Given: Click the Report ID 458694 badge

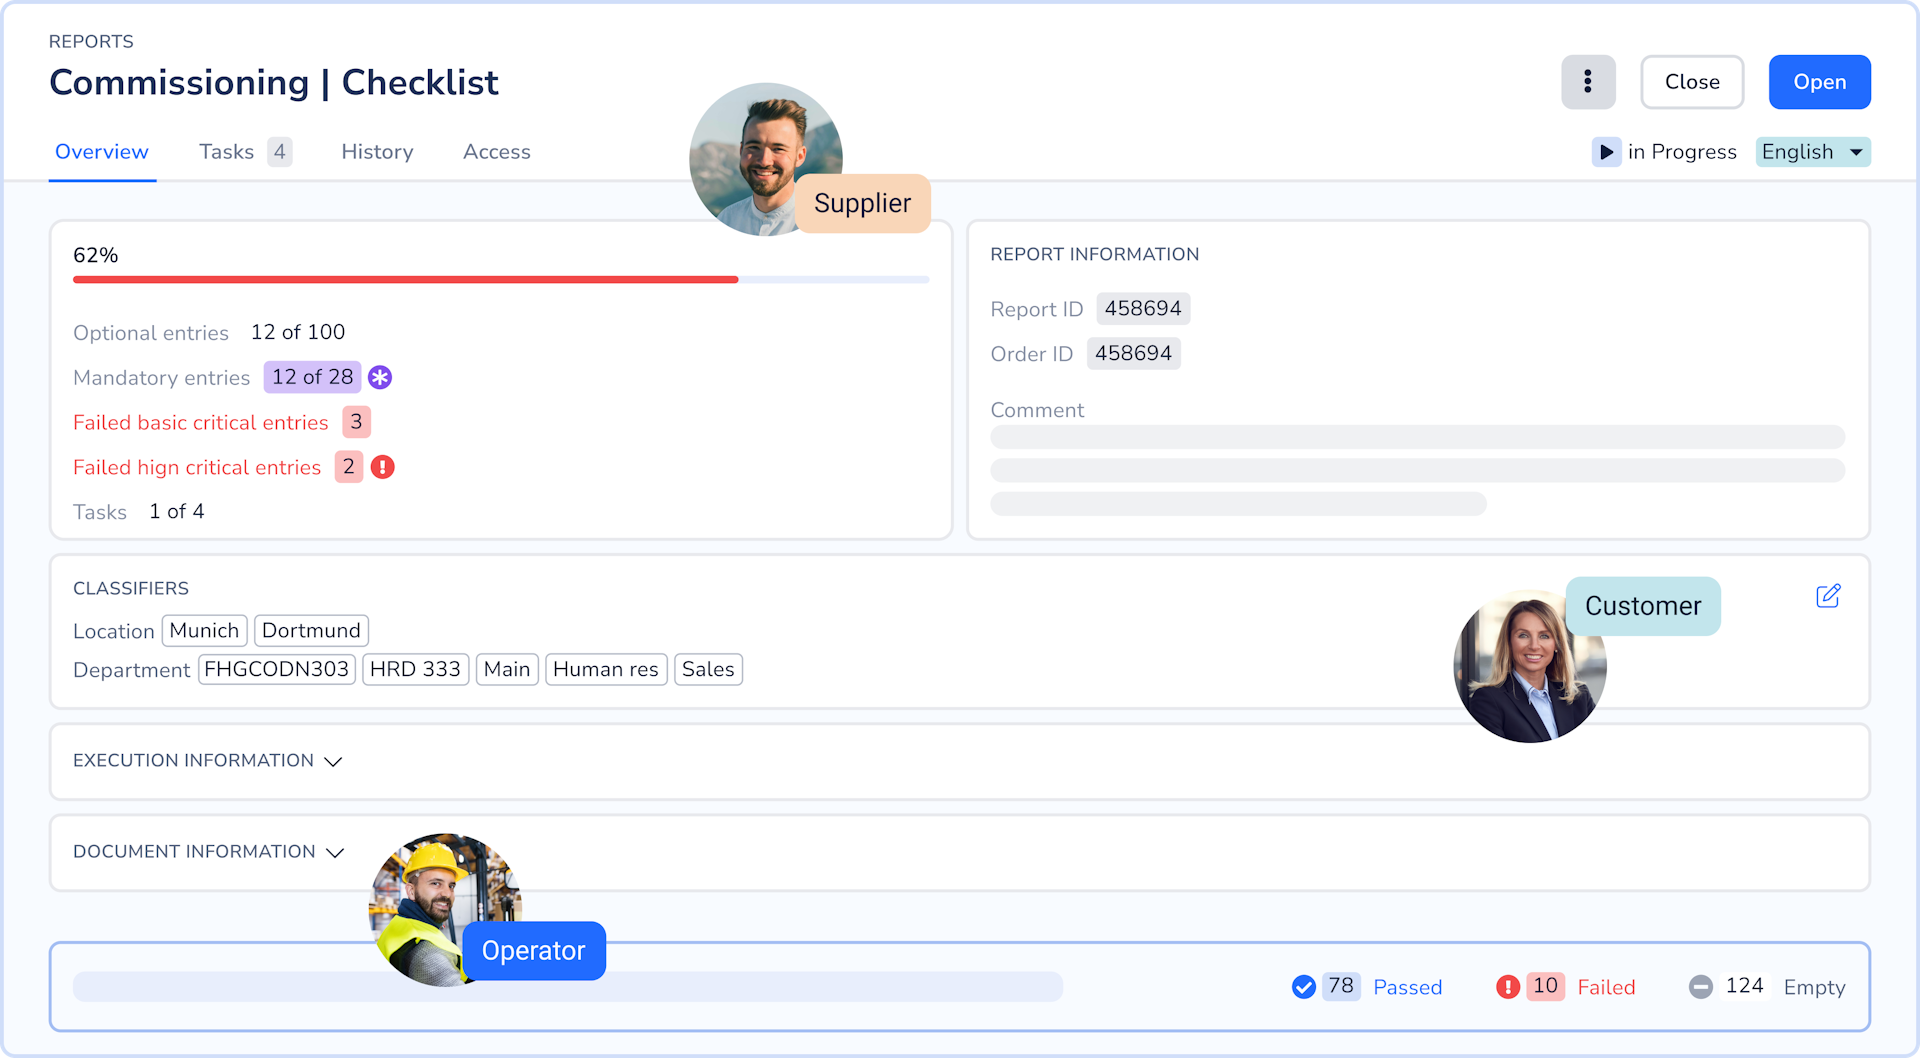Looking at the screenshot, I should click(1142, 308).
